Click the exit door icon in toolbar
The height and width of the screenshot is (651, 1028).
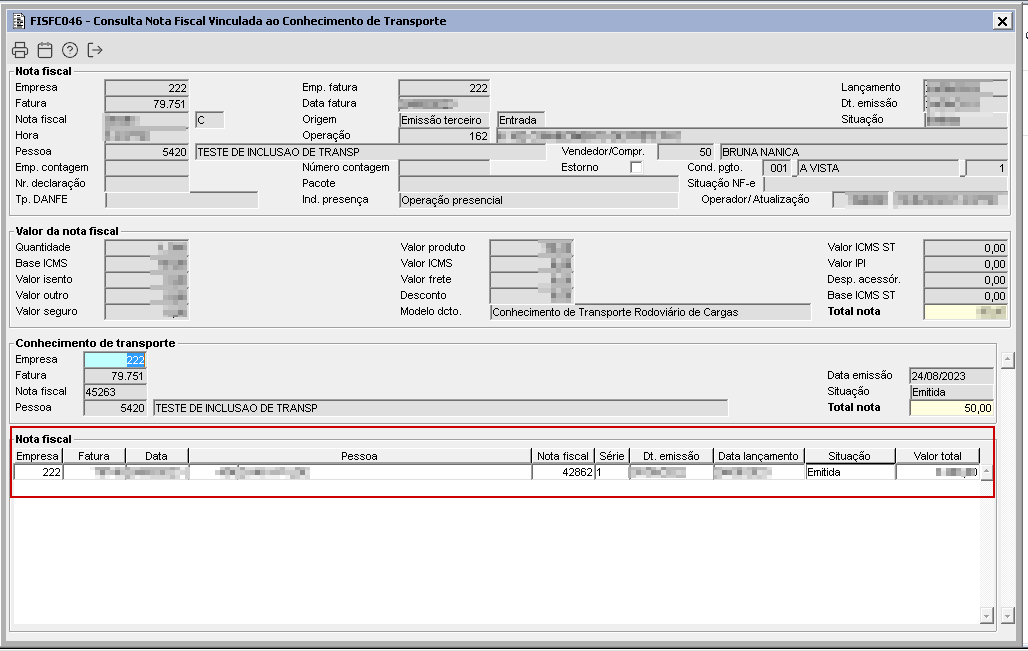tap(95, 50)
